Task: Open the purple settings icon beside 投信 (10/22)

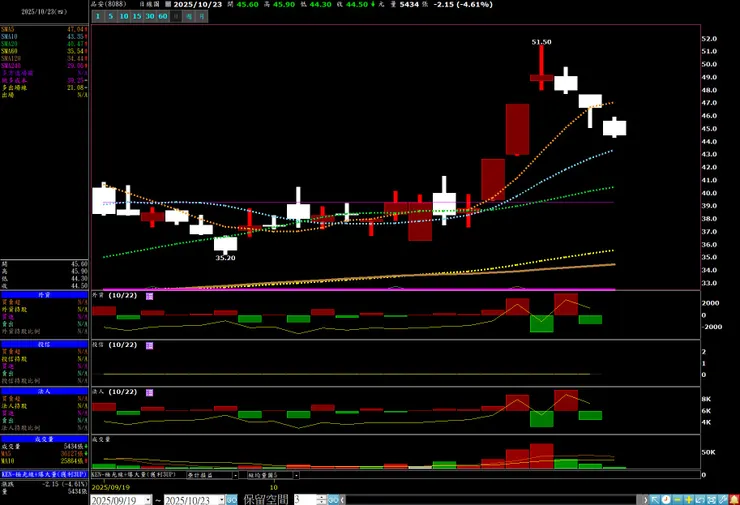Action: [149, 345]
